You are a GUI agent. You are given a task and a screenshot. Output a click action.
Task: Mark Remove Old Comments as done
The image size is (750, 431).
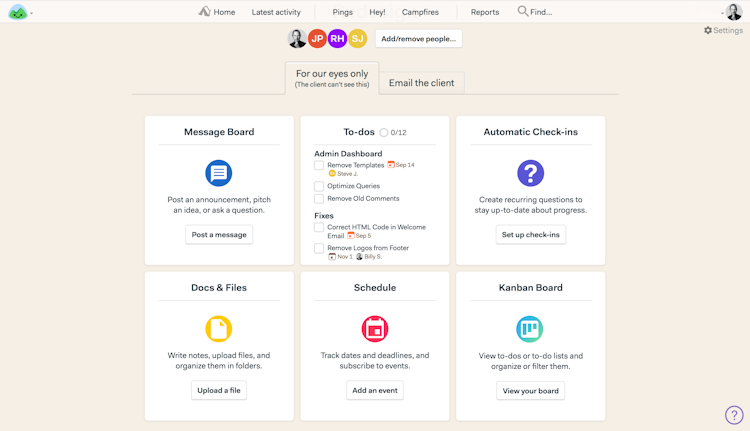319,199
